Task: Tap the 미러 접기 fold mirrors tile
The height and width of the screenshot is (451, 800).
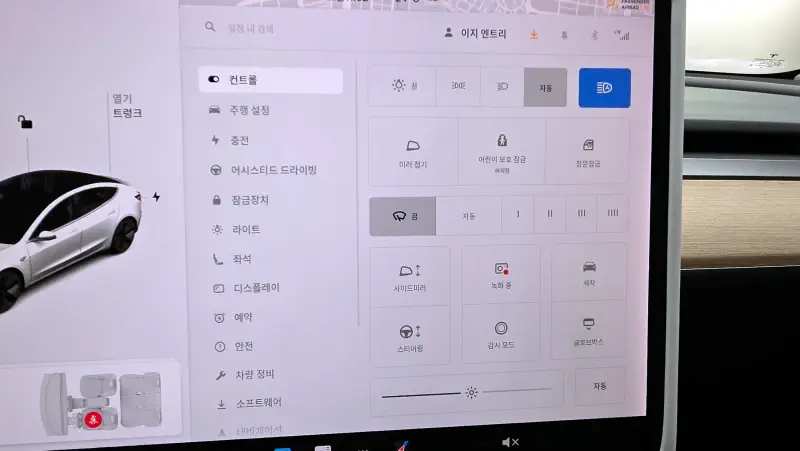Action: coord(413,153)
